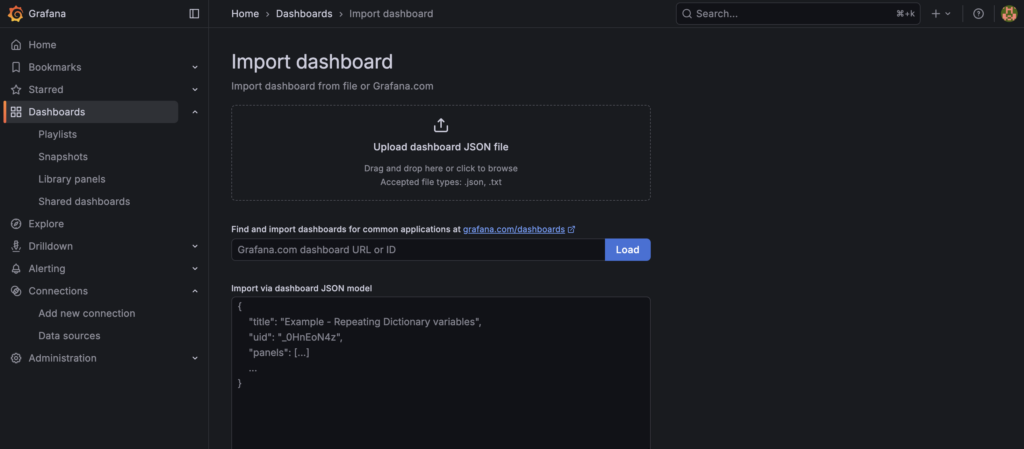
Task: Click the Home house icon in sidebar
Action: [16, 45]
